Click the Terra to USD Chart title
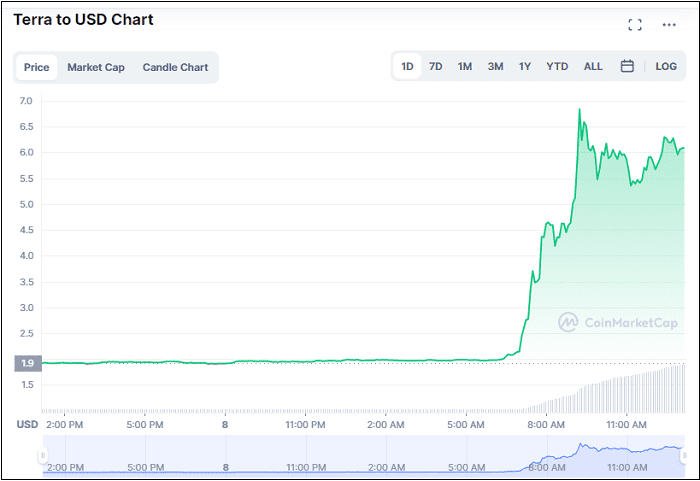 [83, 20]
